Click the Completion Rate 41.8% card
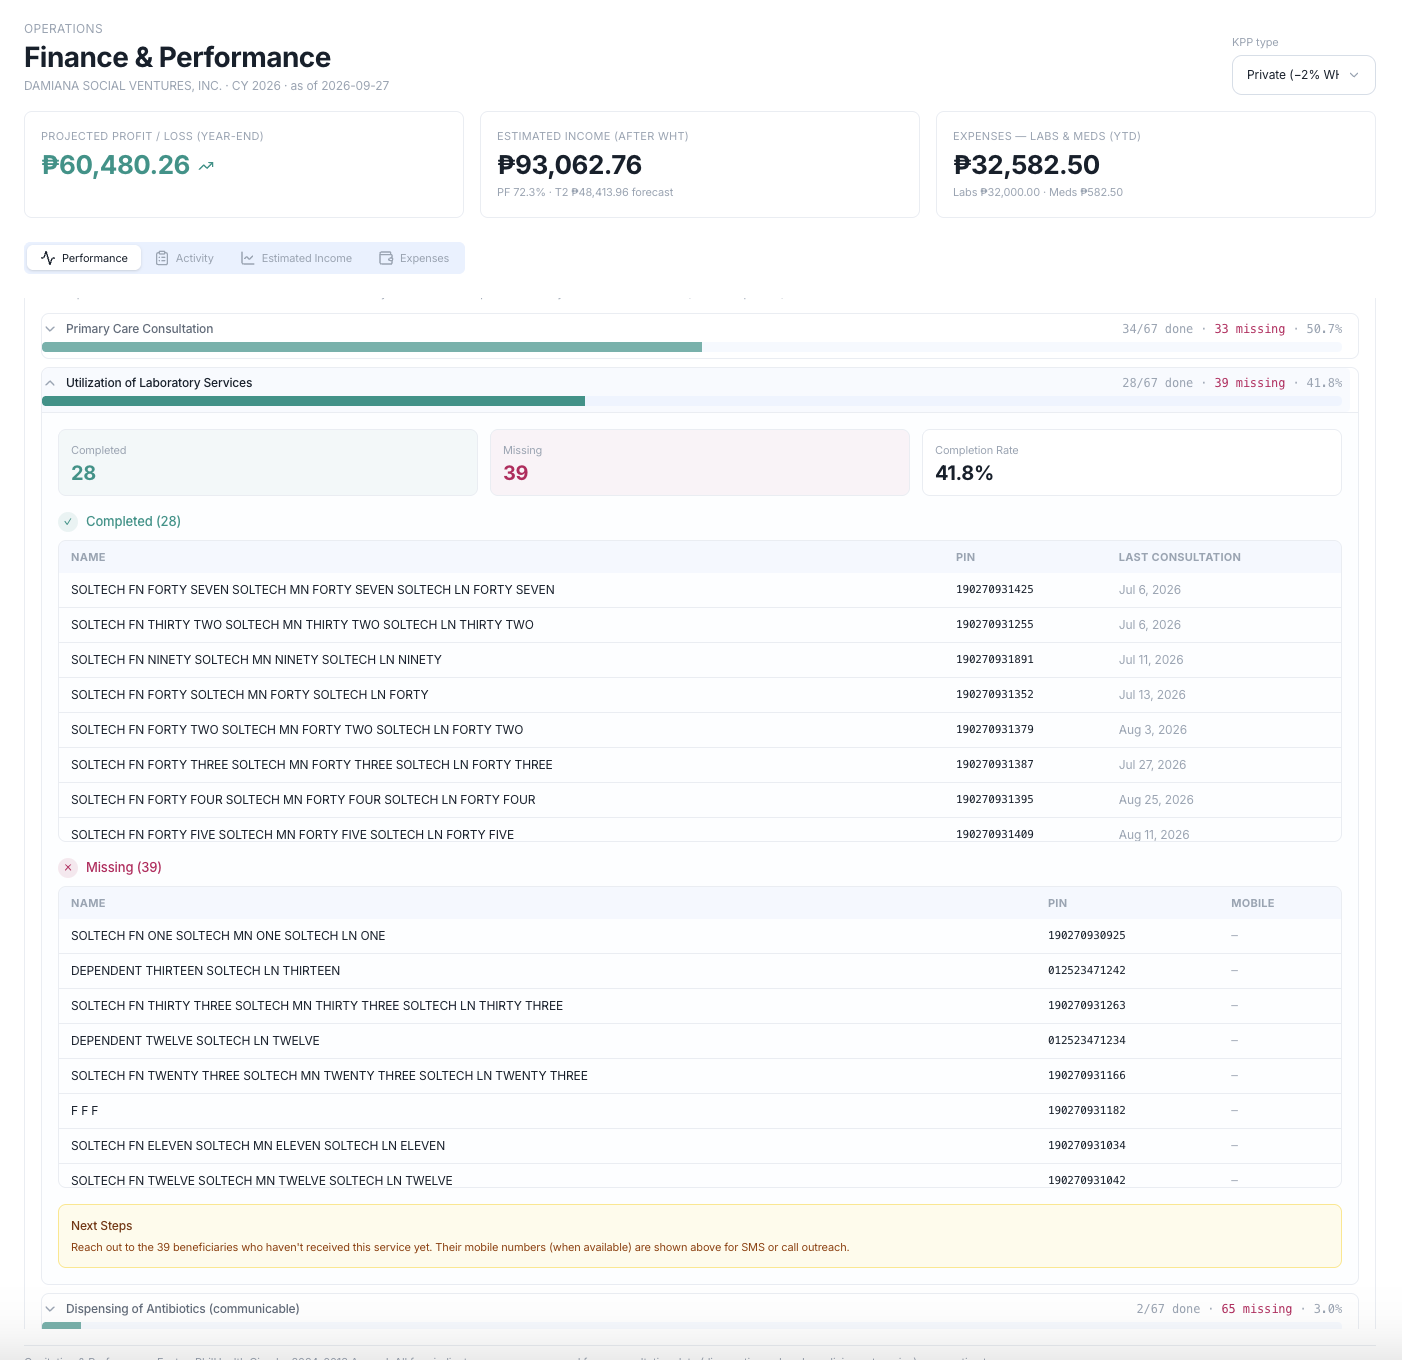The width and height of the screenshot is (1402, 1360). (1132, 462)
